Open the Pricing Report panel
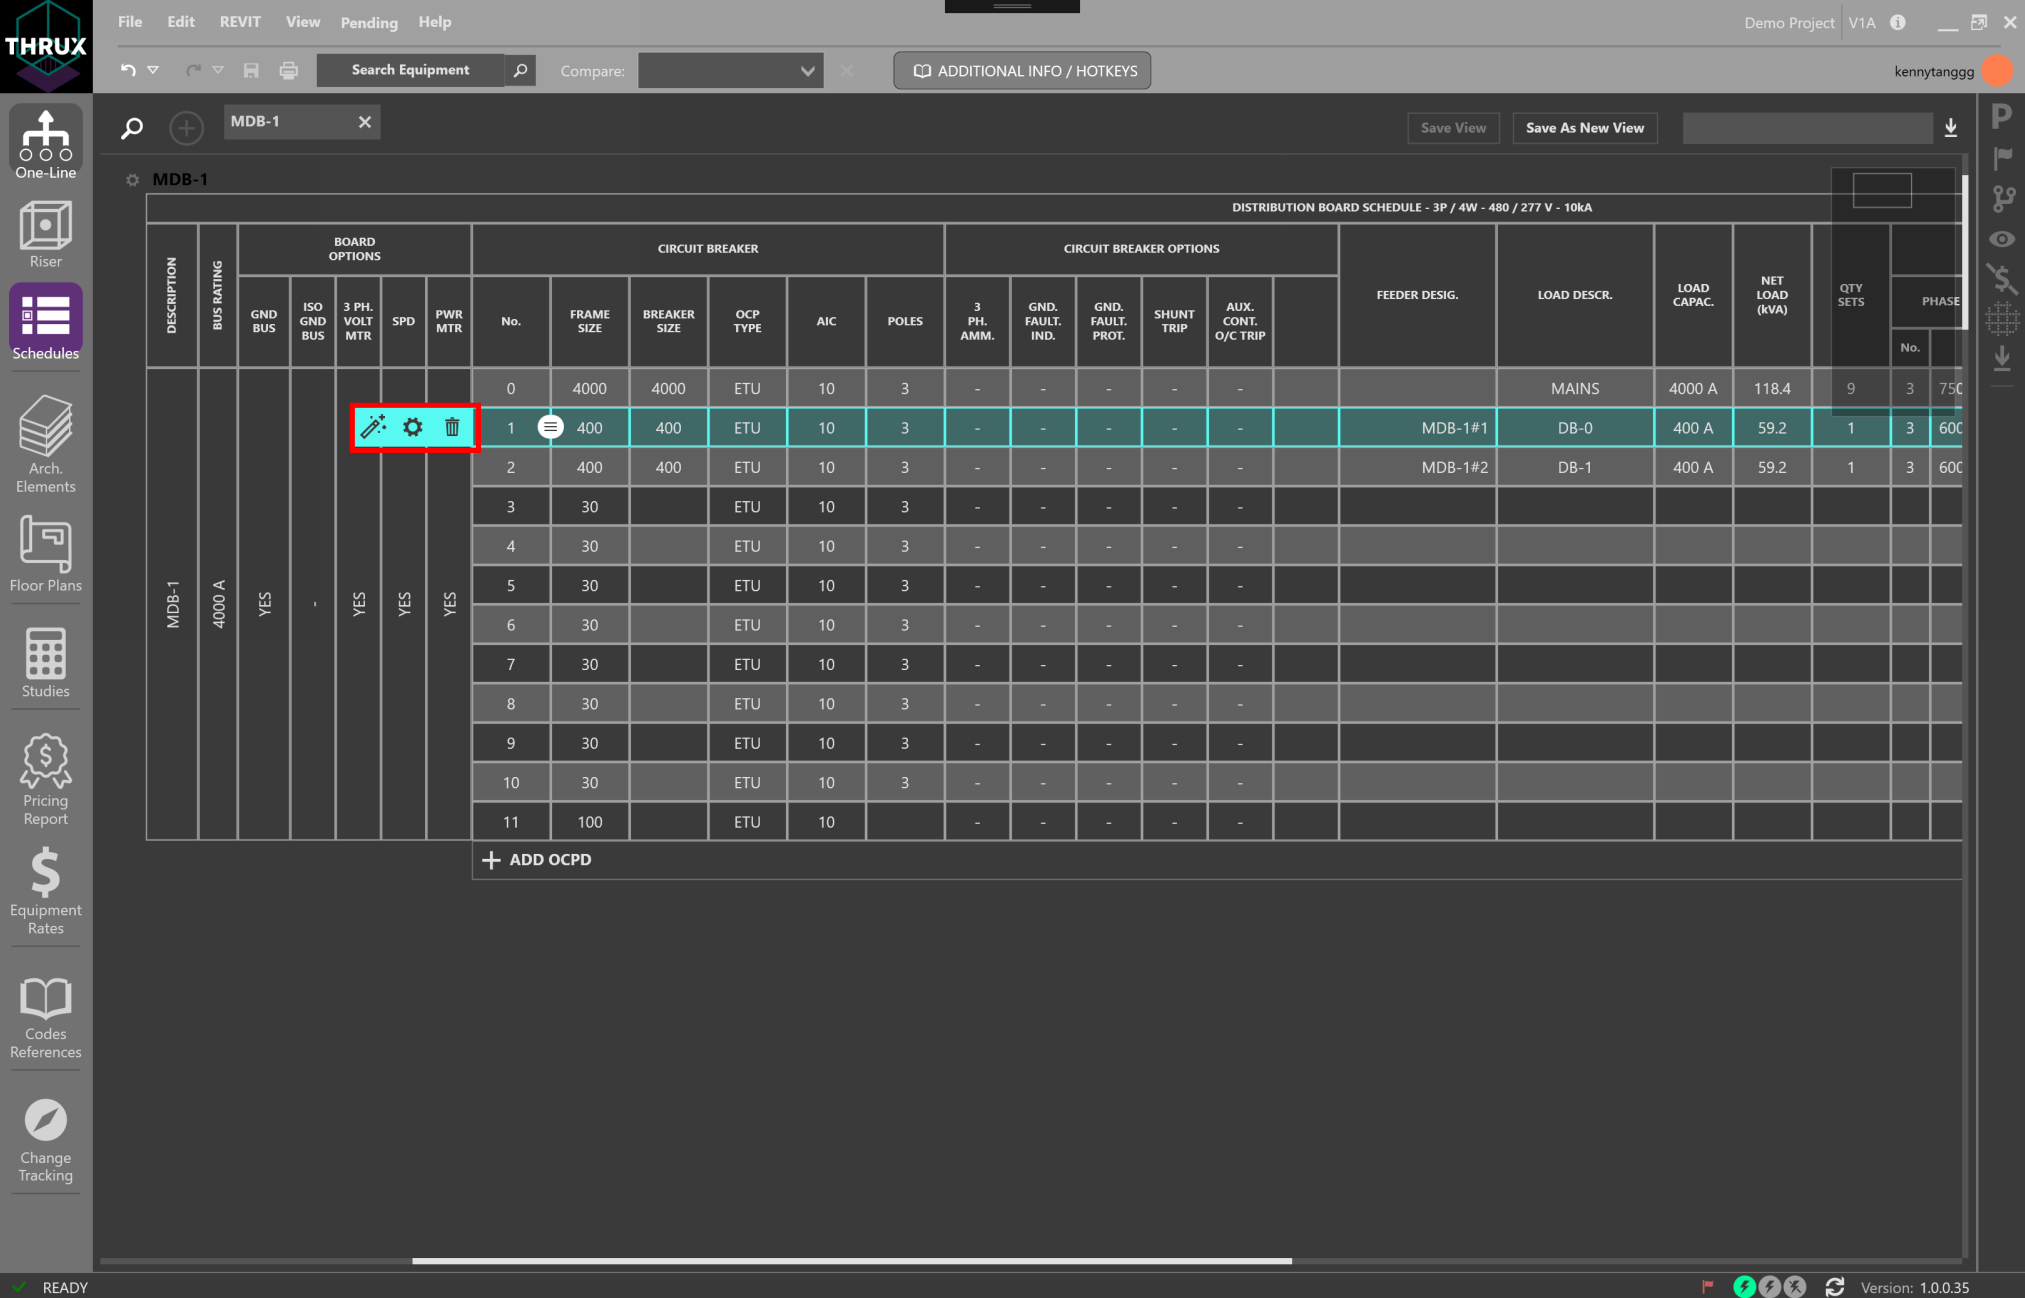2025x1298 pixels. coord(45,780)
